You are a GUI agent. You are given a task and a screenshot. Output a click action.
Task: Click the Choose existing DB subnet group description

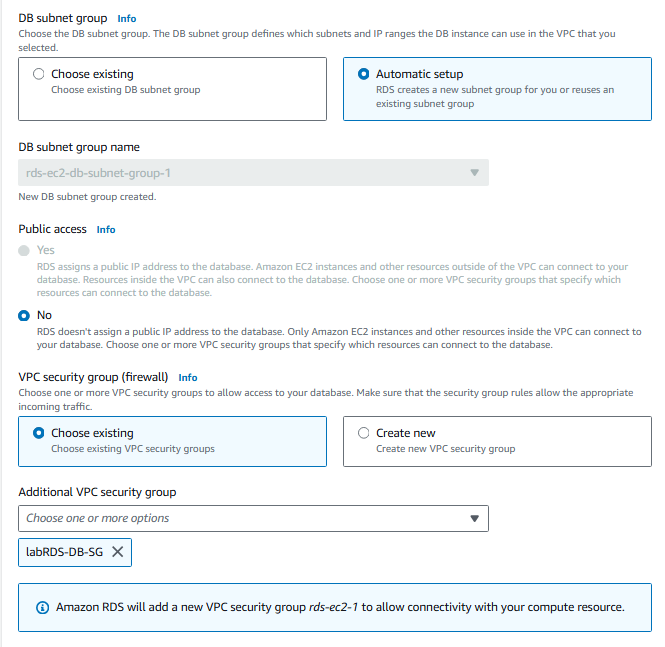(126, 90)
